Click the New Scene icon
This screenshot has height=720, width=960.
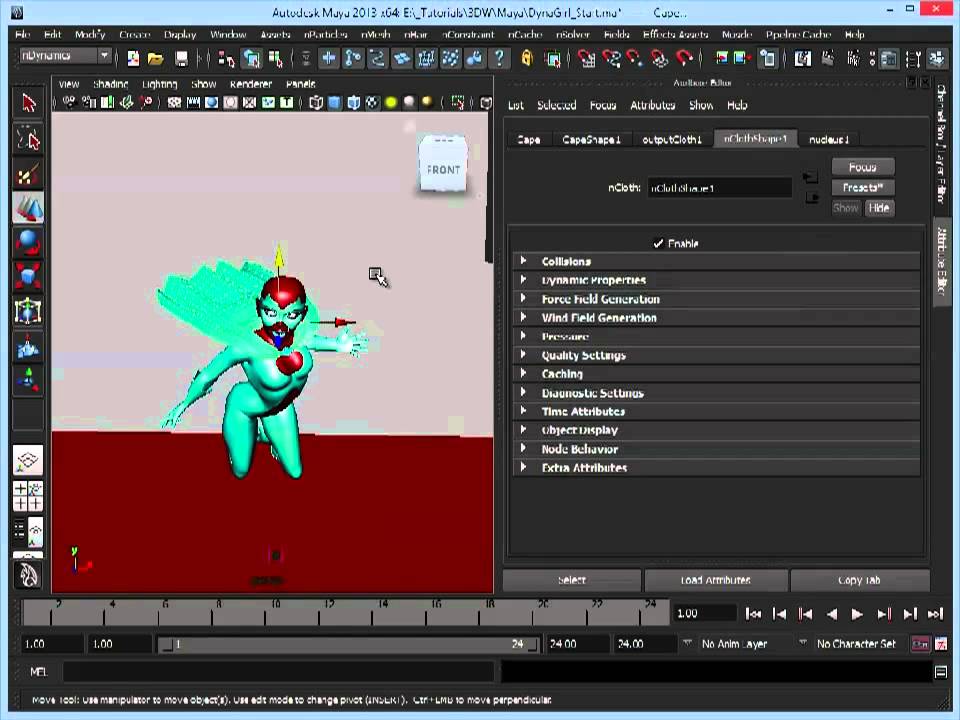[133, 59]
